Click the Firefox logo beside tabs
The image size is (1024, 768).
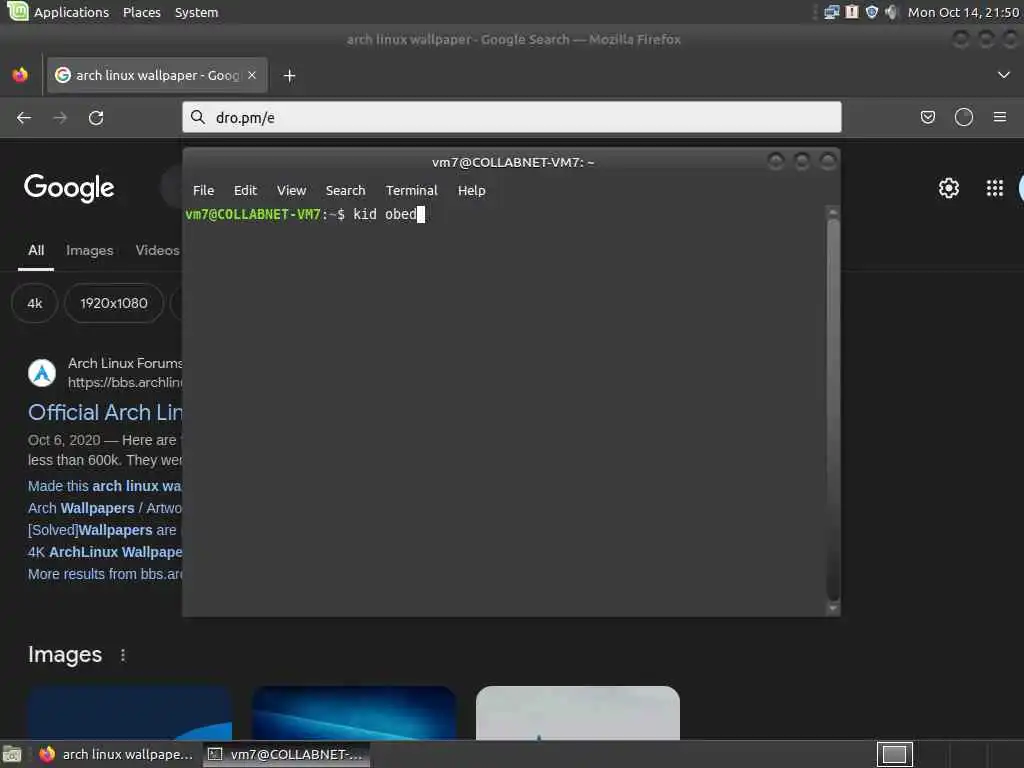(x=20, y=75)
